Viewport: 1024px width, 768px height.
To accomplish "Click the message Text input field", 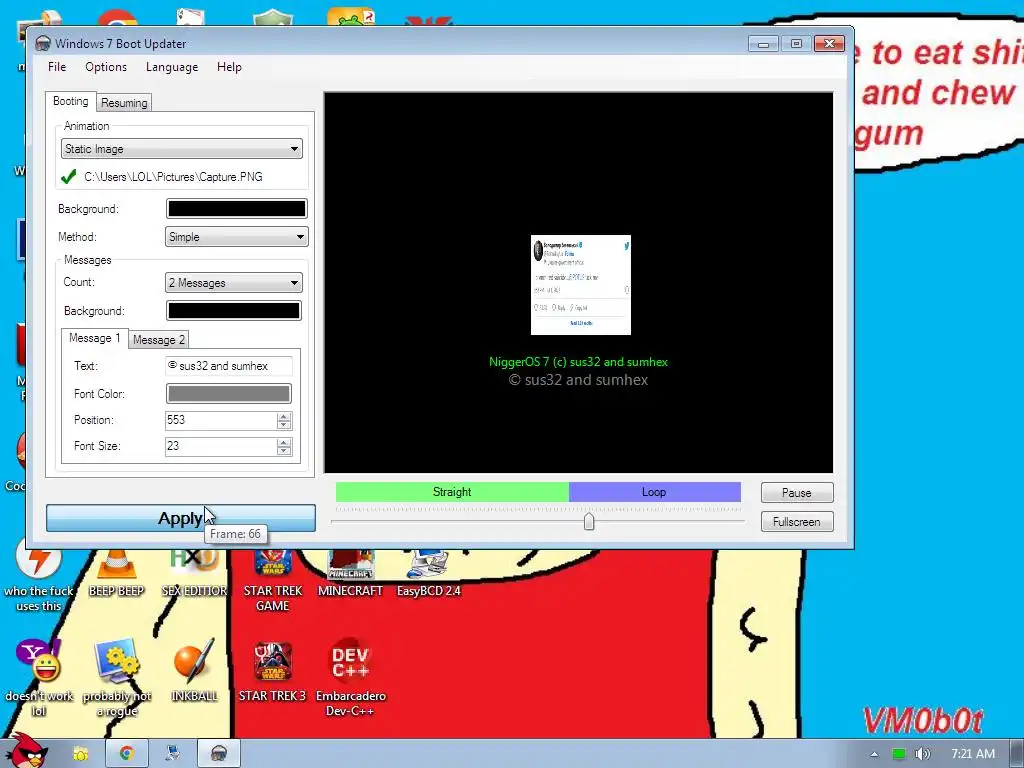I will [229, 366].
